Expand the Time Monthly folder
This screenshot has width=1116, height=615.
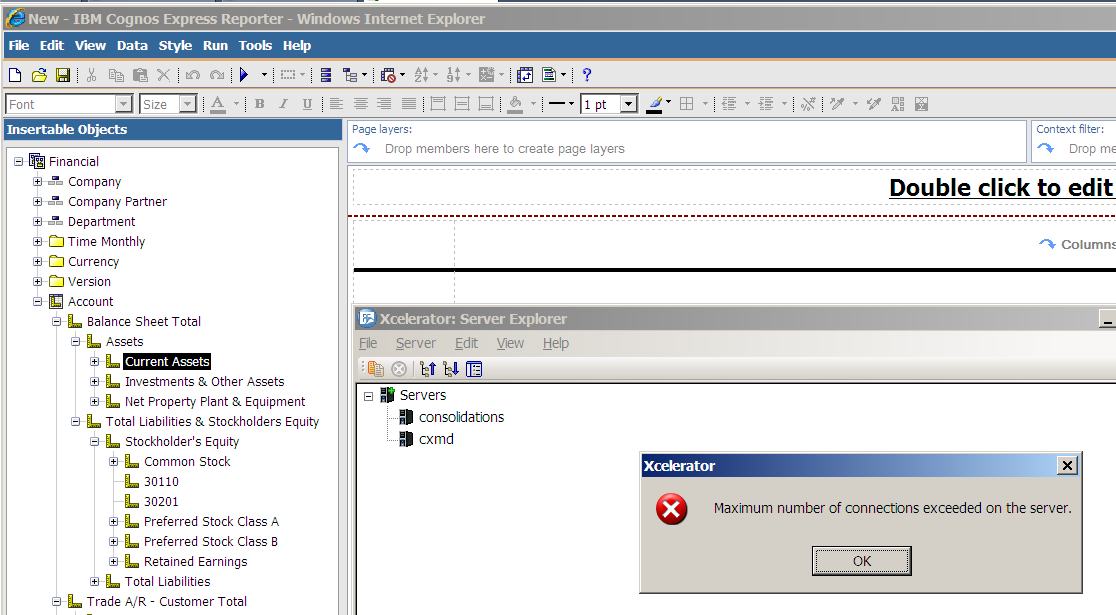pos(38,241)
